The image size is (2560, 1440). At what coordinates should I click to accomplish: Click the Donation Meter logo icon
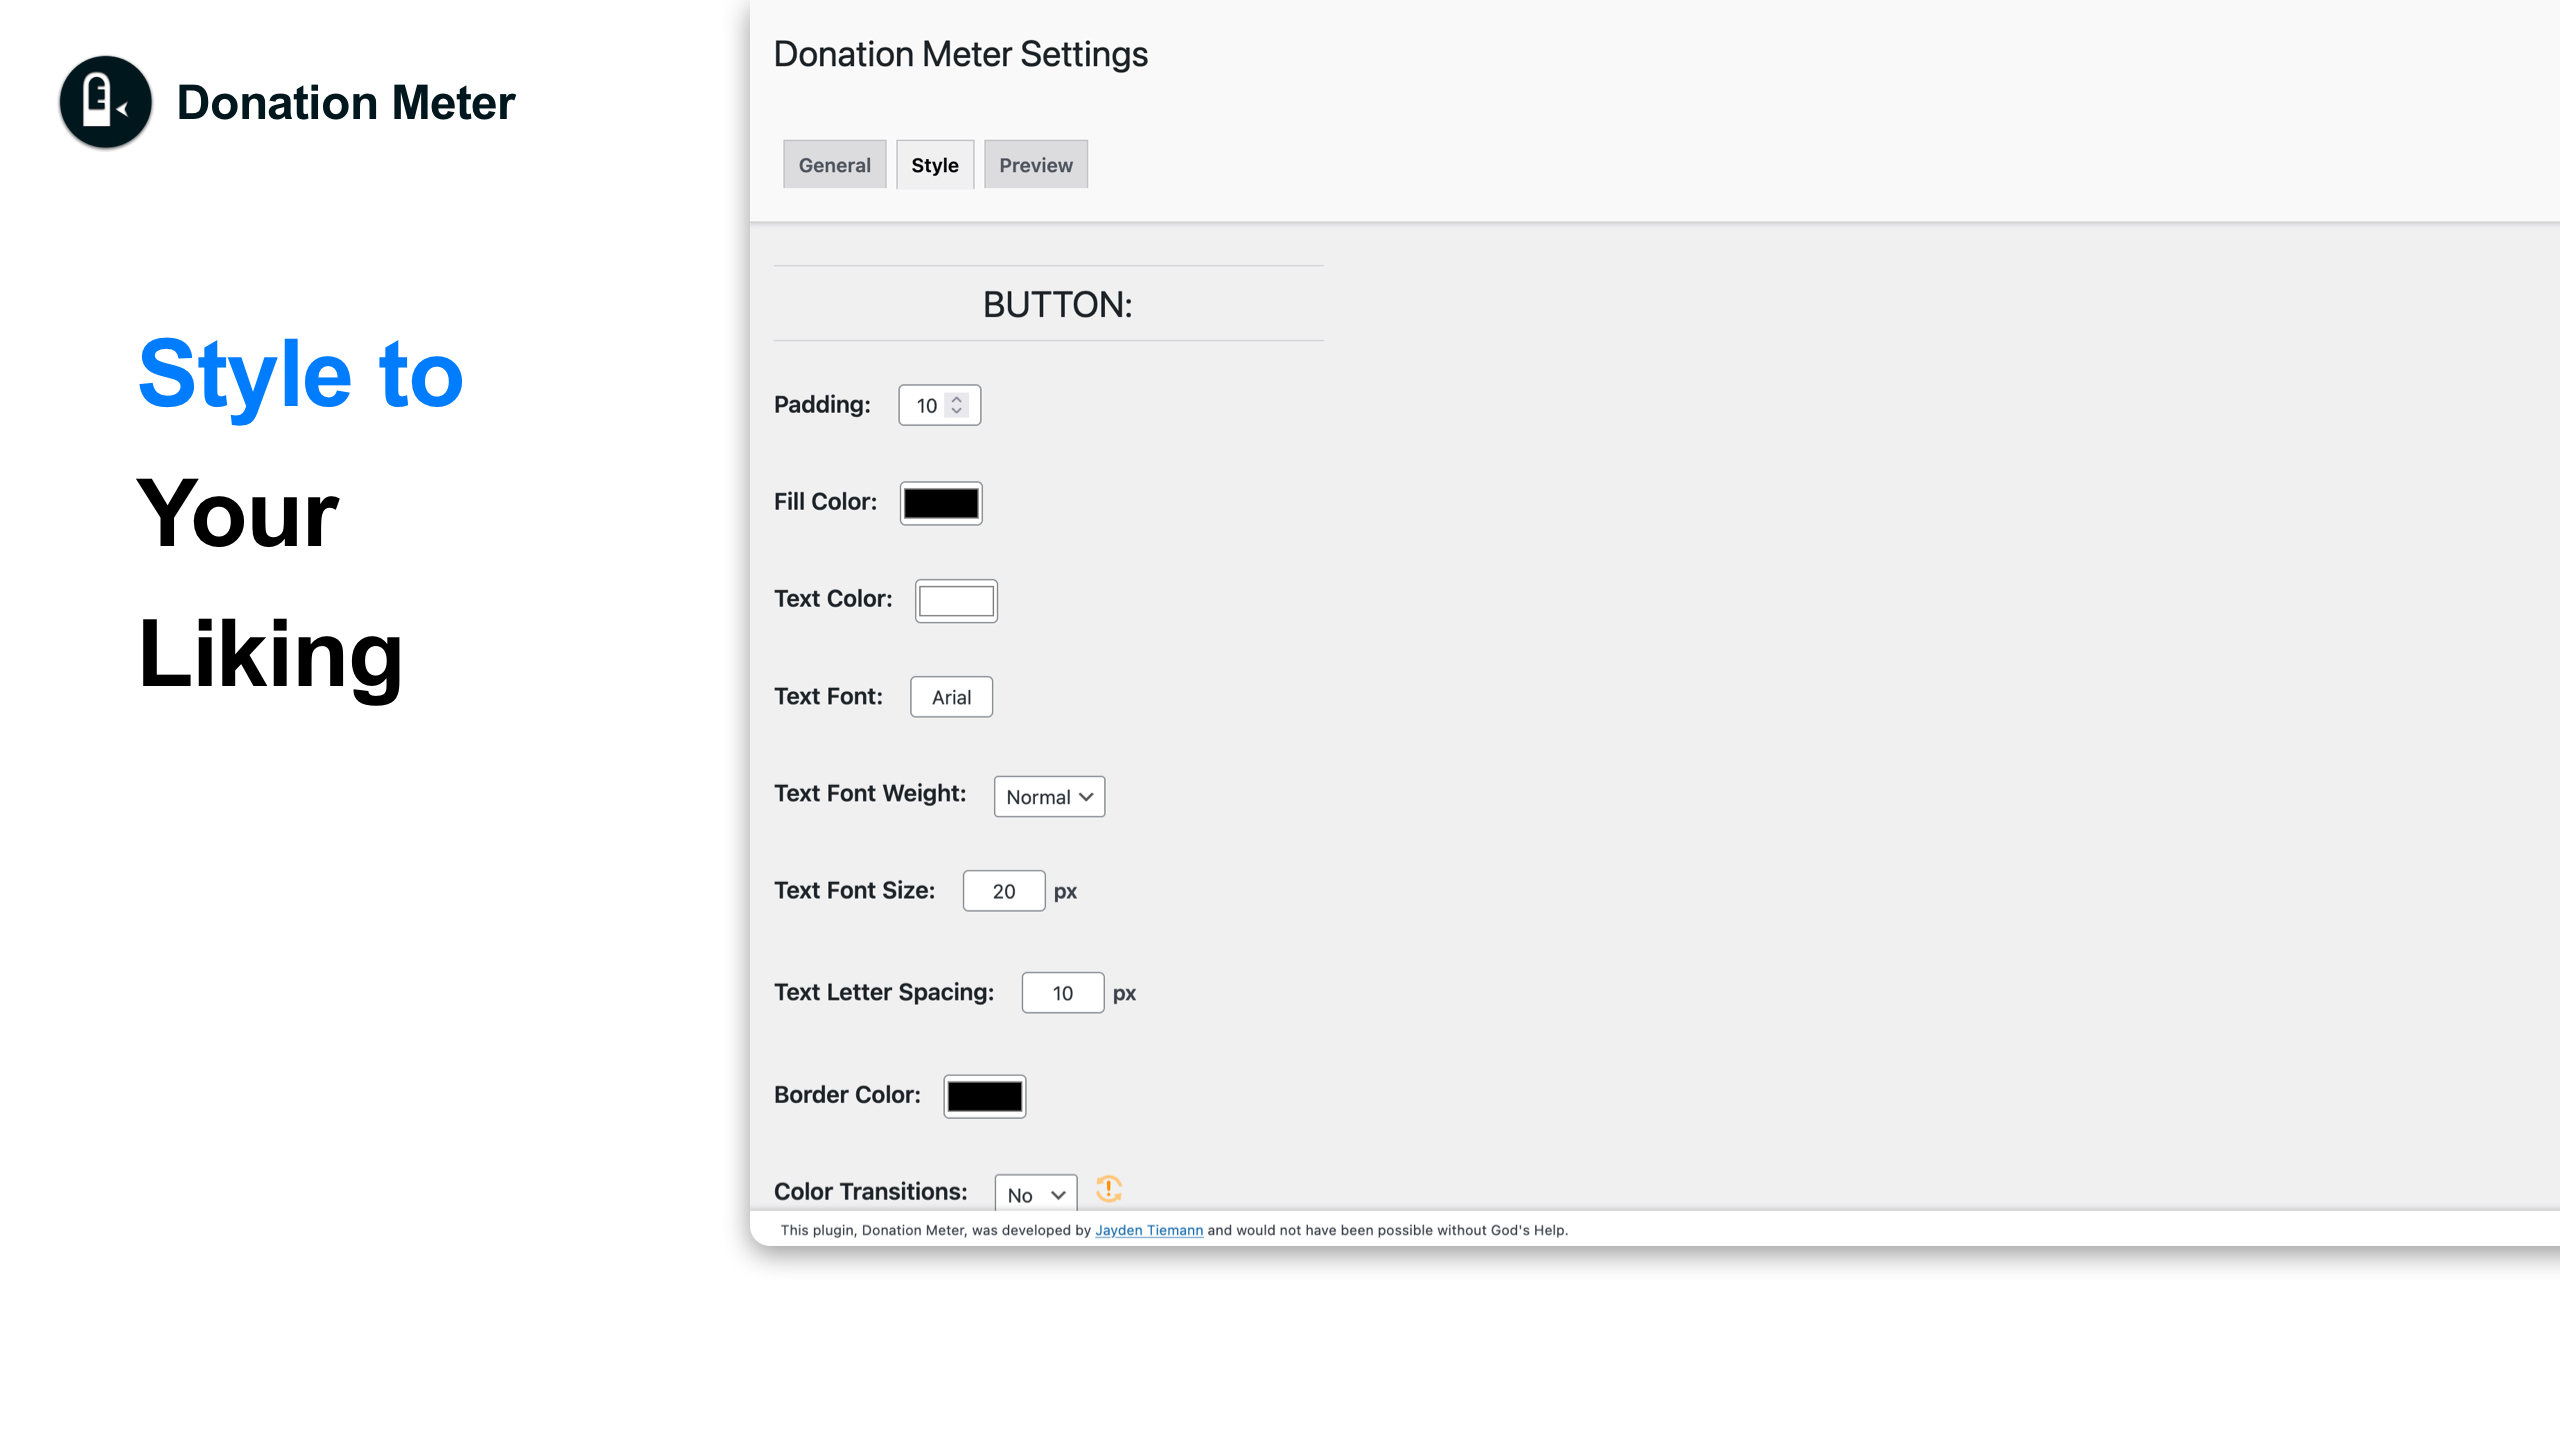[x=105, y=102]
